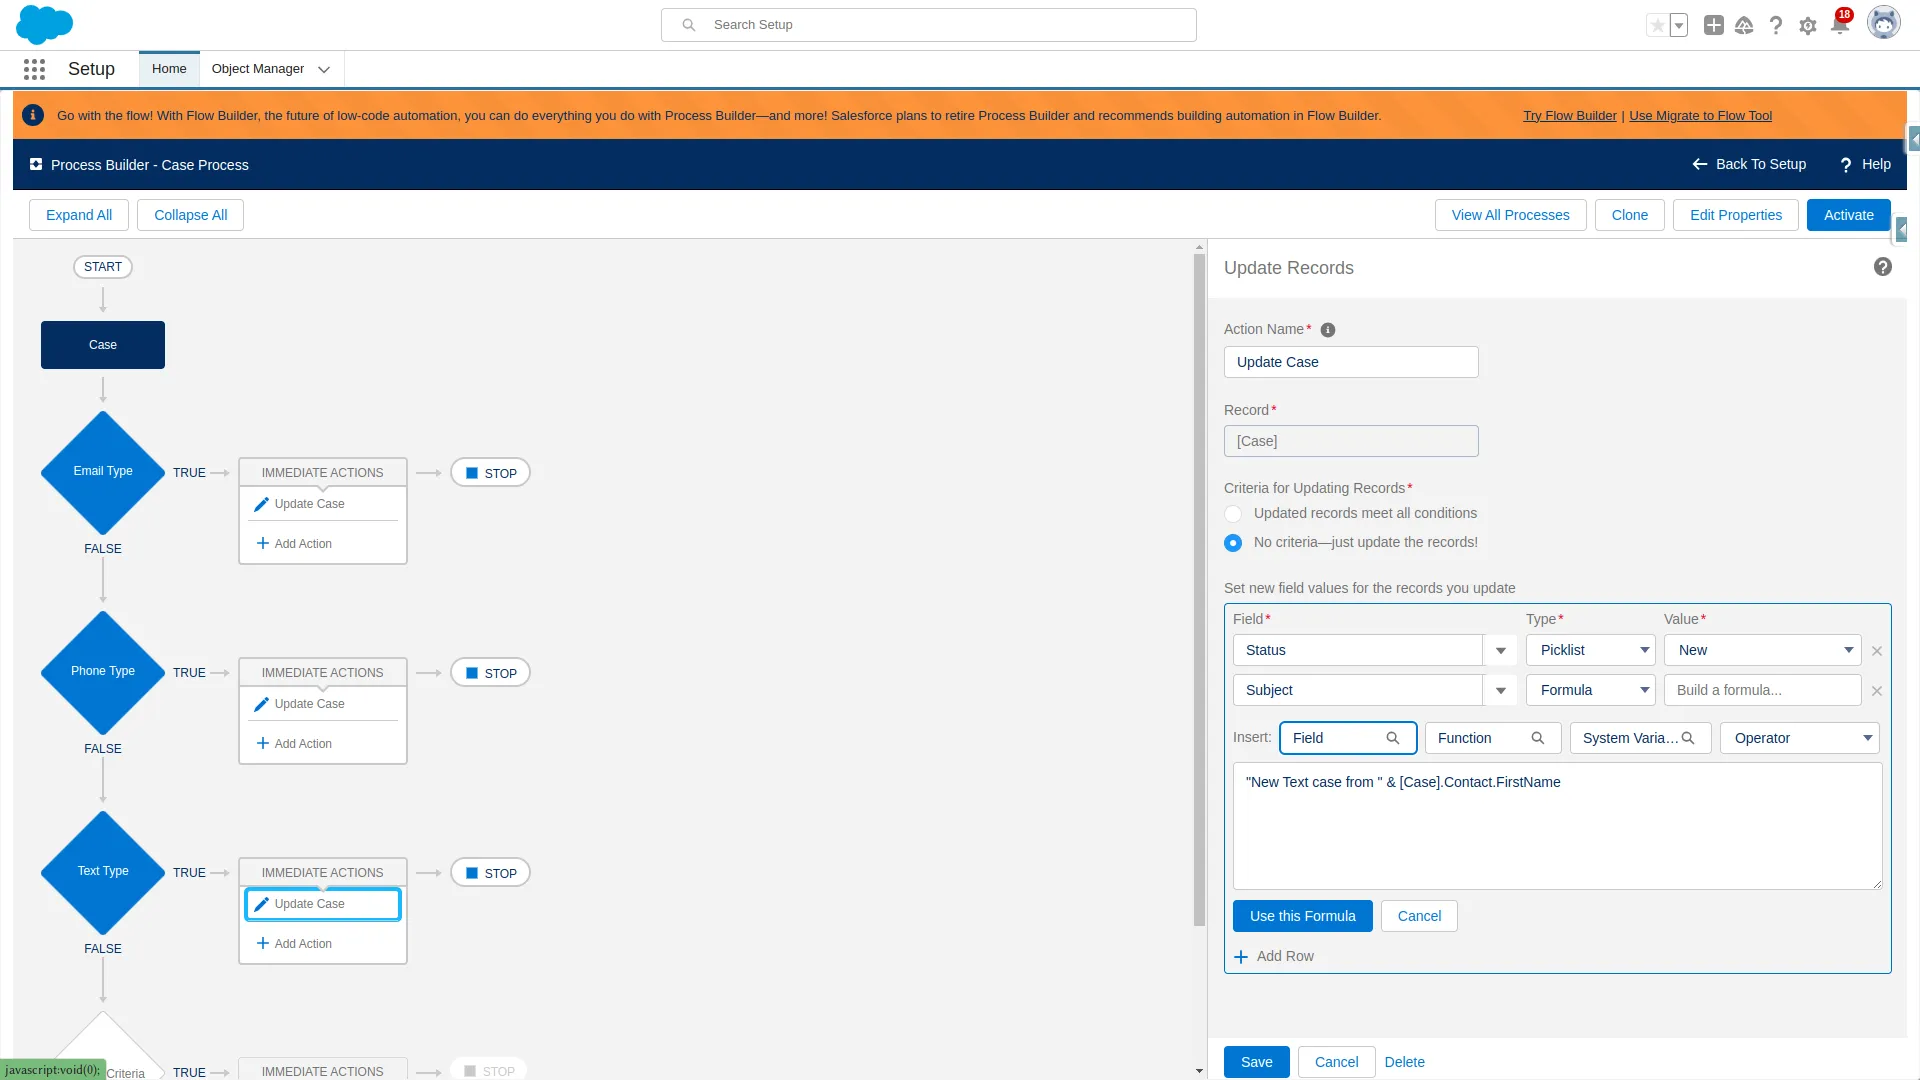Click the apps grid icon in top left corner
The image size is (1920, 1080).
click(33, 69)
